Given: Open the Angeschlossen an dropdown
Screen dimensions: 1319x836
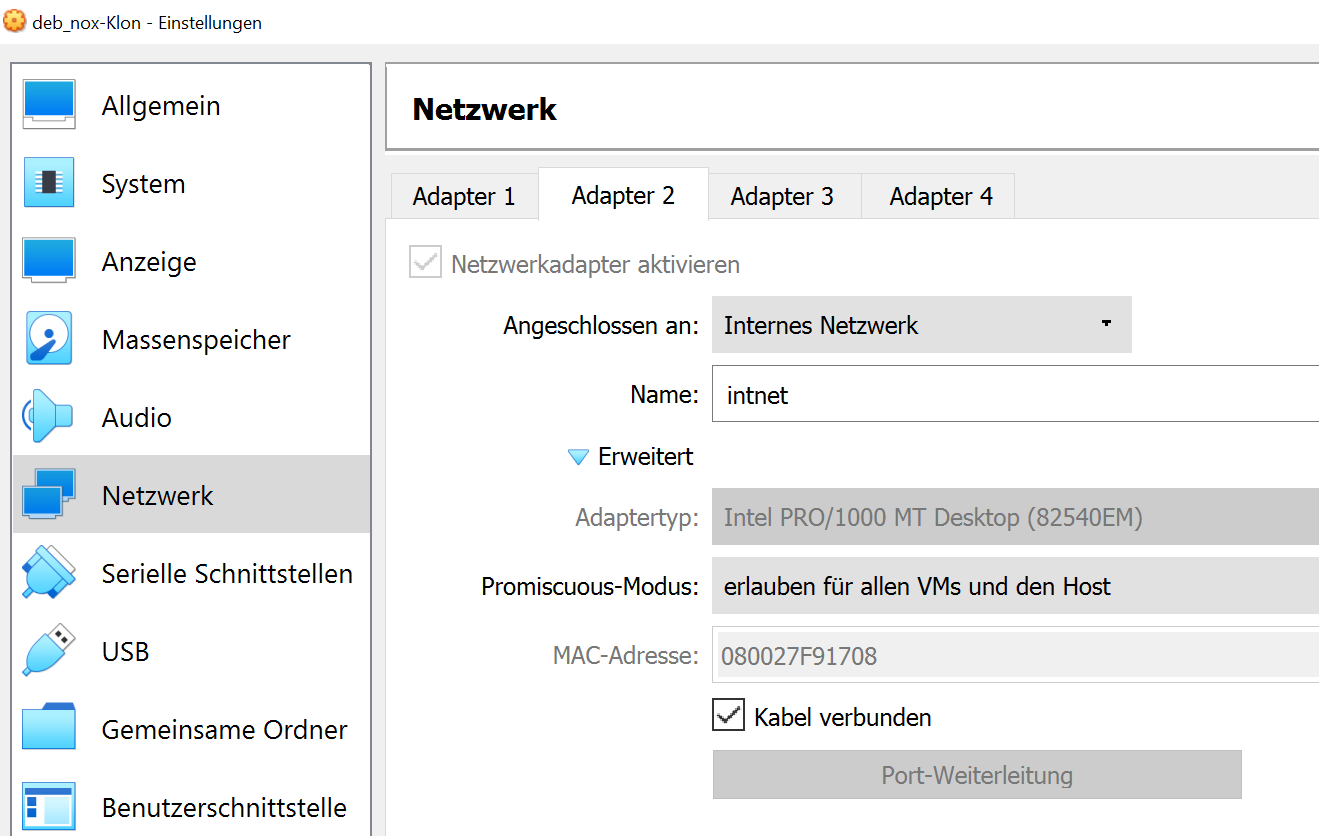Looking at the screenshot, I should click(x=921, y=325).
